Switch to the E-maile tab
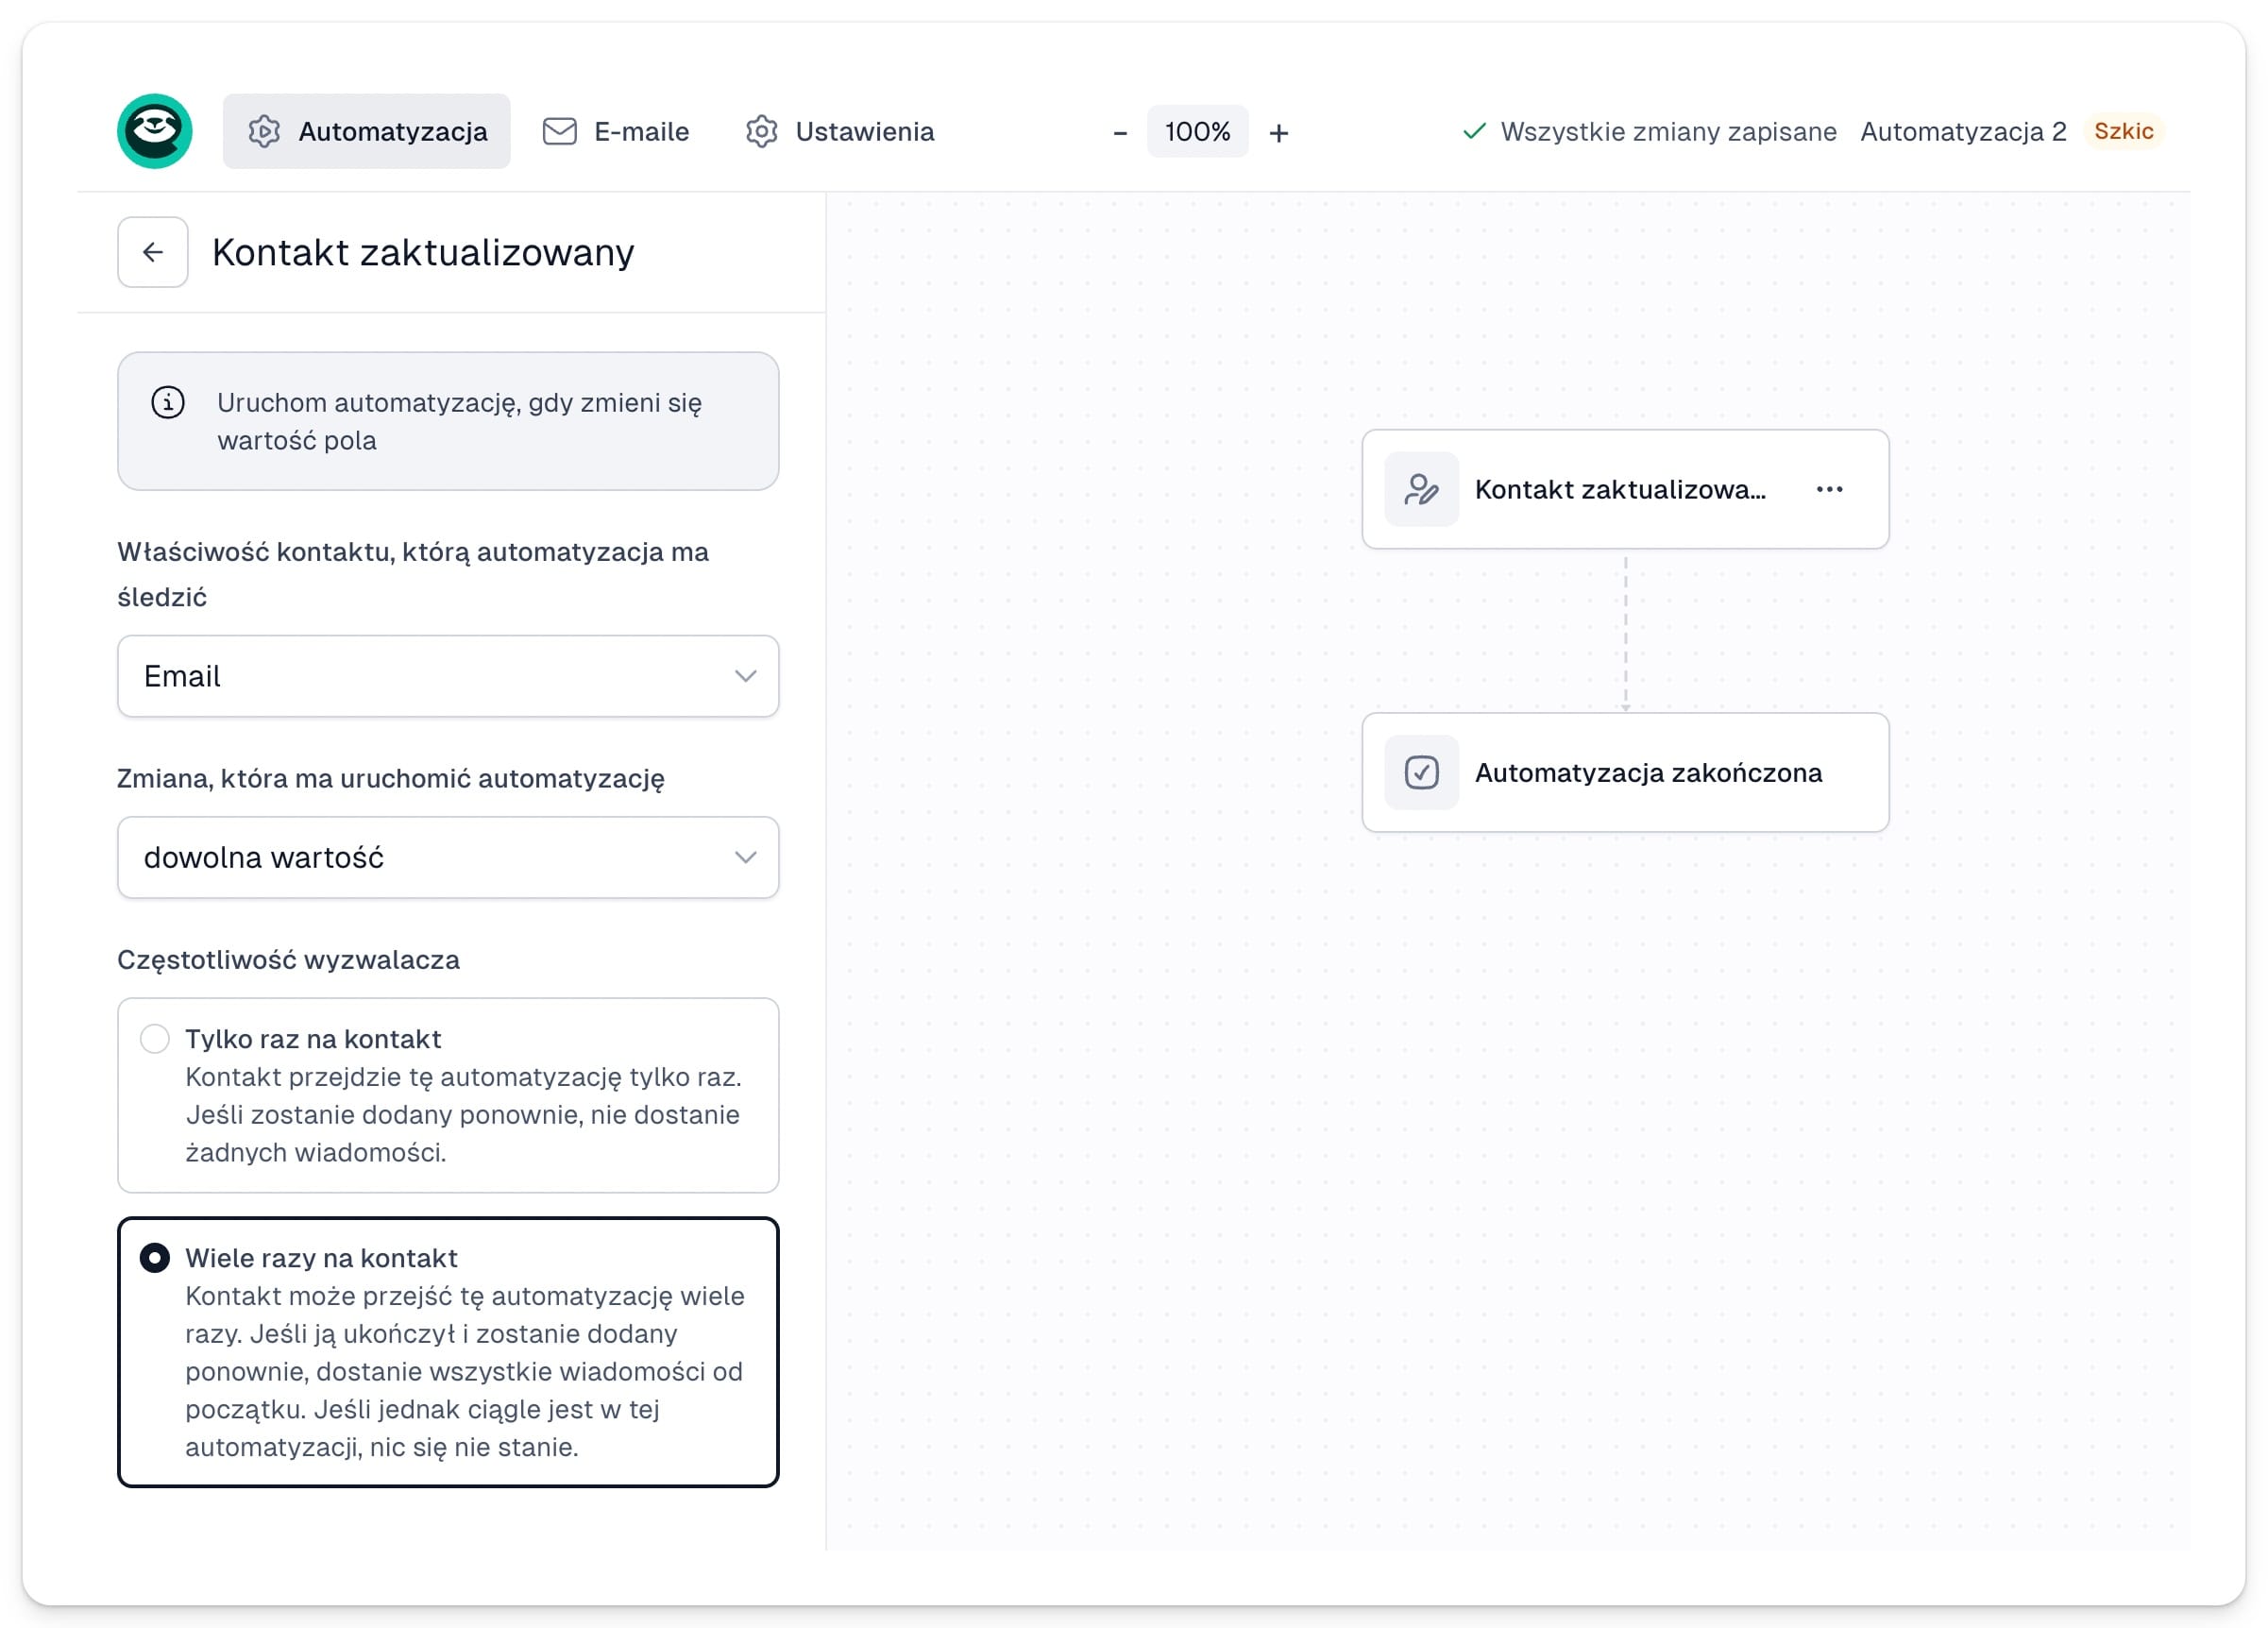 point(615,131)
